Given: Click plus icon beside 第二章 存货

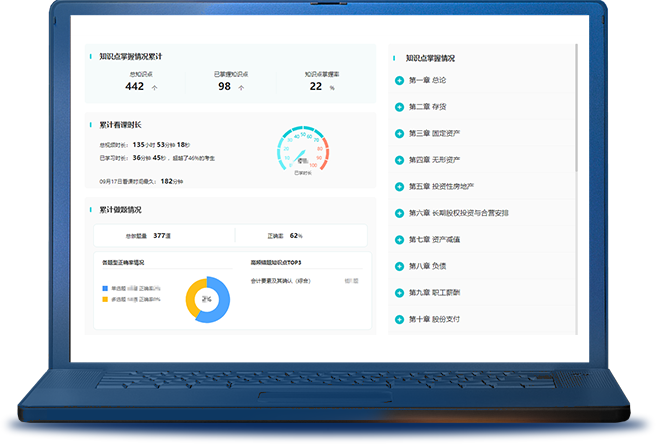Looking at the screenshot, I should 400,106.
